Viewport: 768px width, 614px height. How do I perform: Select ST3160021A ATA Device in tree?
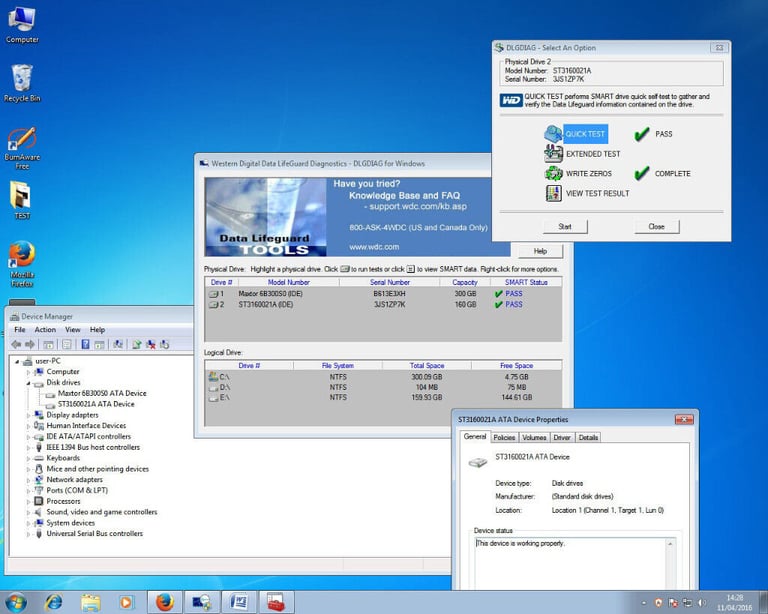(96, 404)
